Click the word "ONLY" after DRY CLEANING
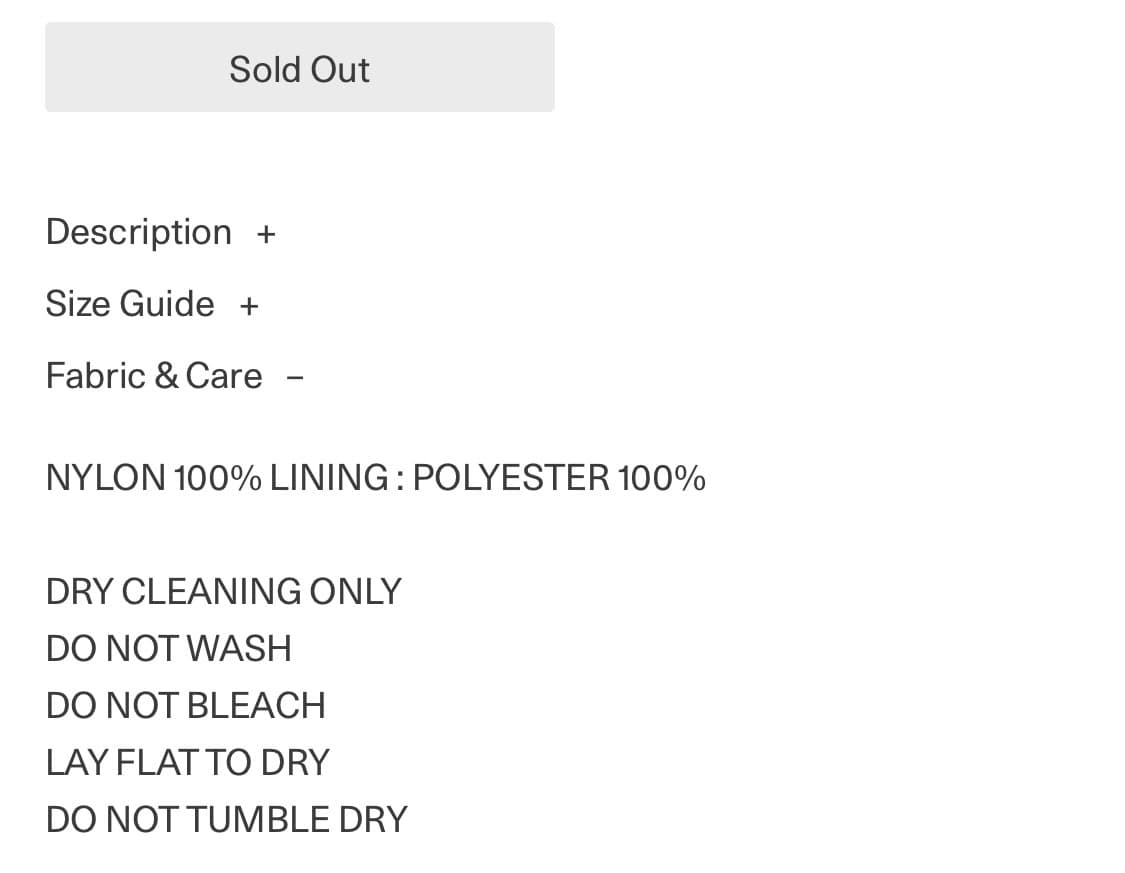 [355, 592]
